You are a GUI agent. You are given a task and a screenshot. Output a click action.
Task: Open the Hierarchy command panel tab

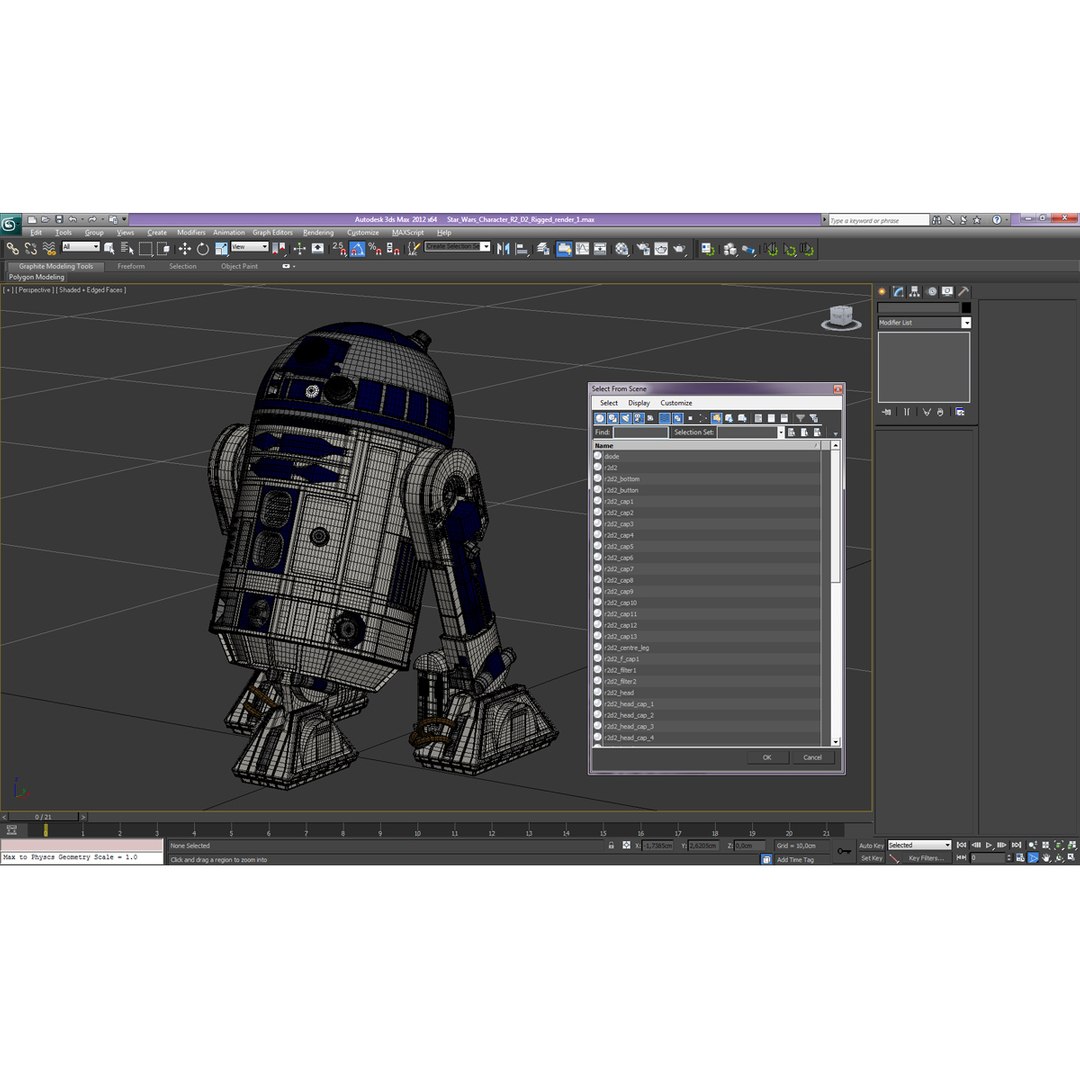point(915,291)
